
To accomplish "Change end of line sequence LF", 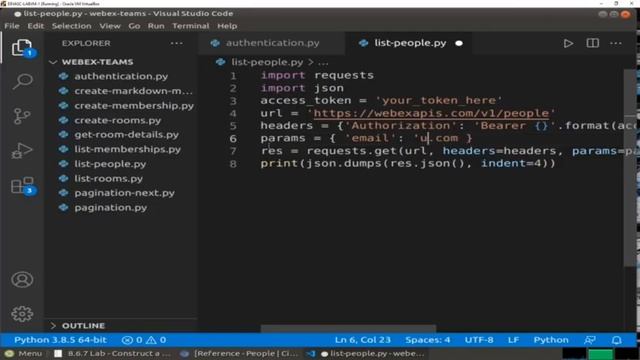I will coord(513,340).
